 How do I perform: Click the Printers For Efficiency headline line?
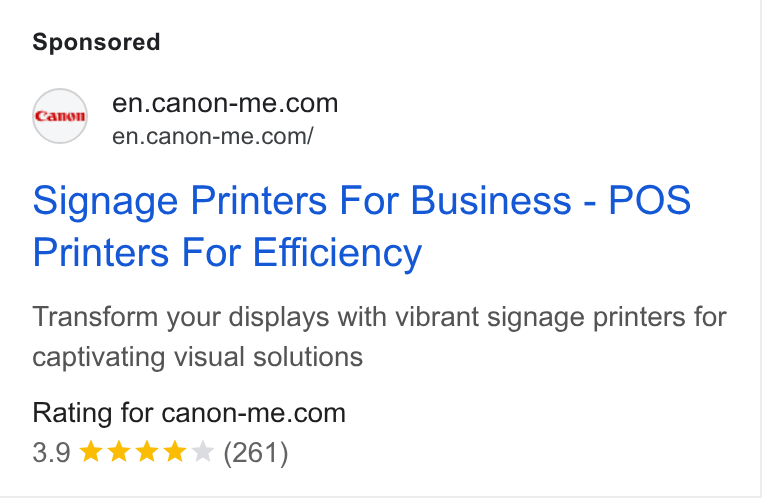pos(227,253)
